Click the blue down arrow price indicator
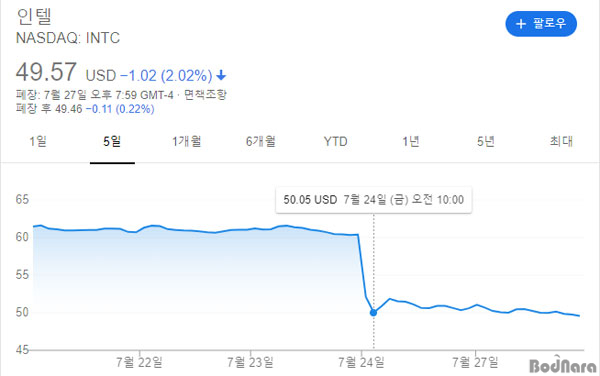 [x=221, y=75]
